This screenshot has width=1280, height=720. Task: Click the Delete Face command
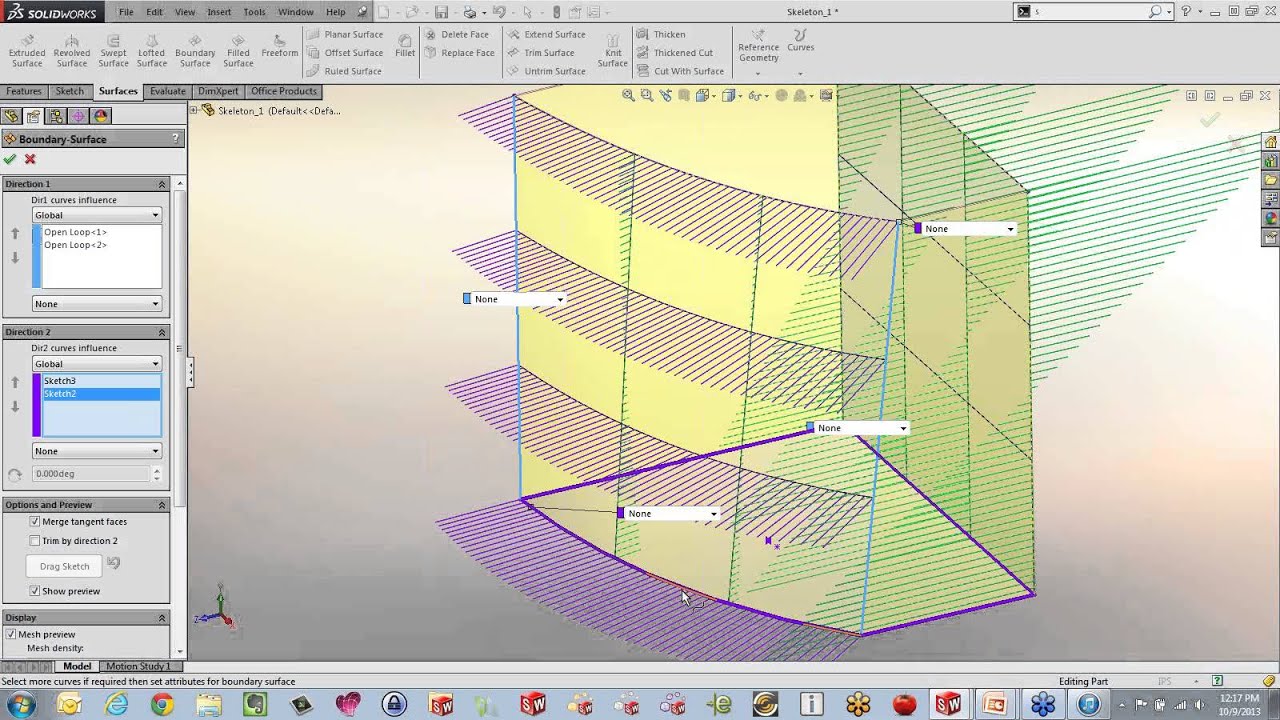pyautogui.click(x=458, y=34)
